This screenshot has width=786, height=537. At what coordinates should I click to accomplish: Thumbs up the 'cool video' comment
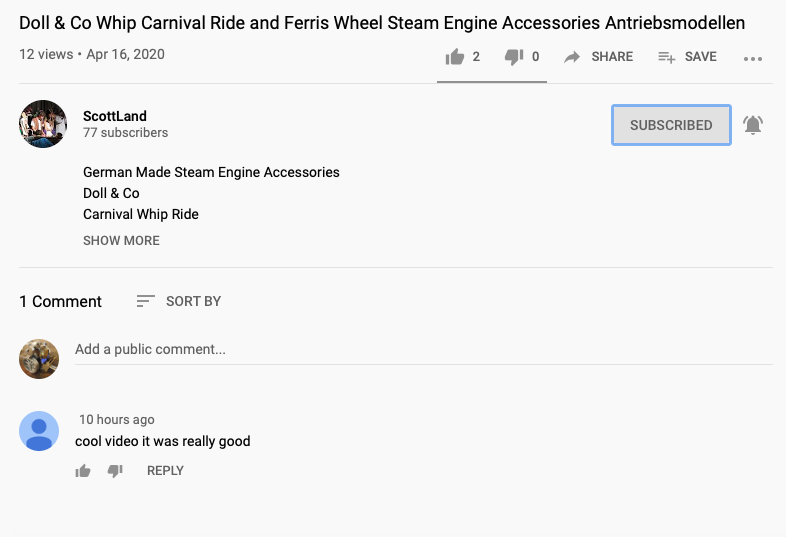tap(83, 471)
